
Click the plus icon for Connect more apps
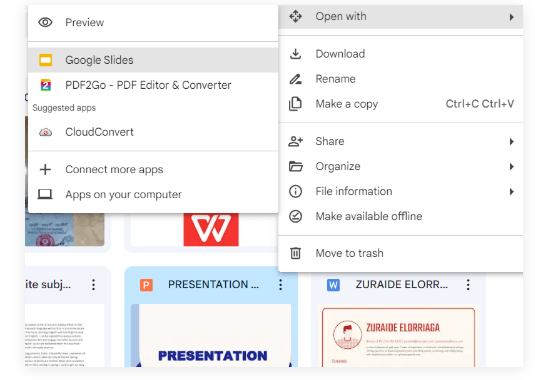45,170
